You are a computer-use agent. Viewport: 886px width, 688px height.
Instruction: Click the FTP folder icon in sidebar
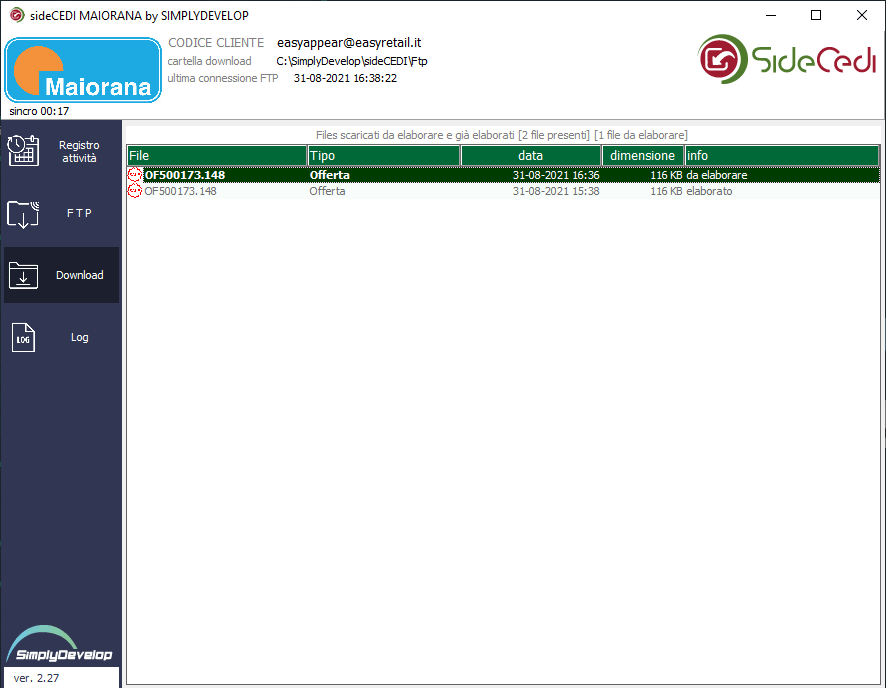[x=23, y=213]
